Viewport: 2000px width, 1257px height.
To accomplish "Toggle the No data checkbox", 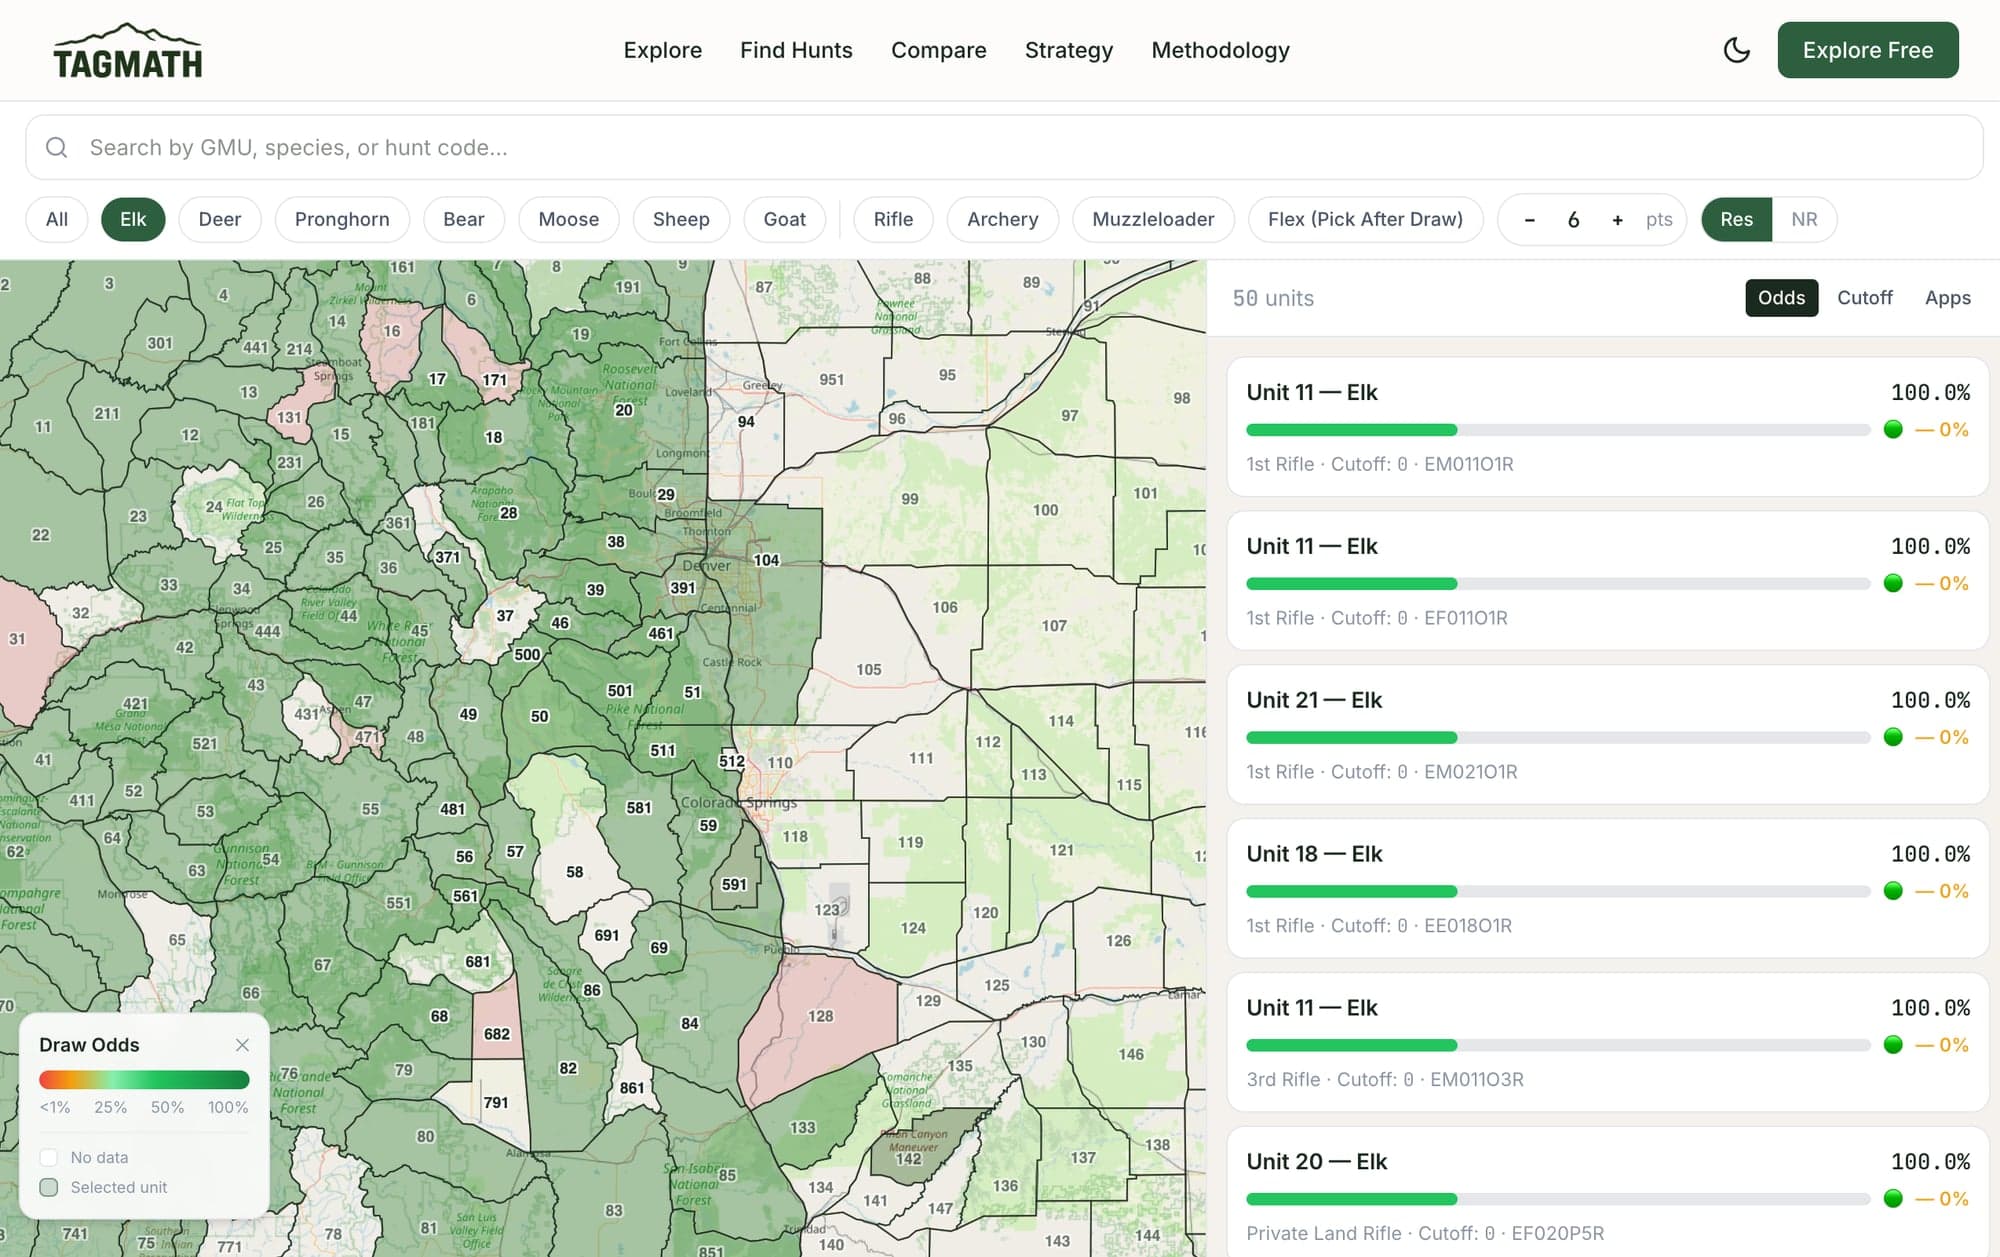I will tap(48, 1157).
